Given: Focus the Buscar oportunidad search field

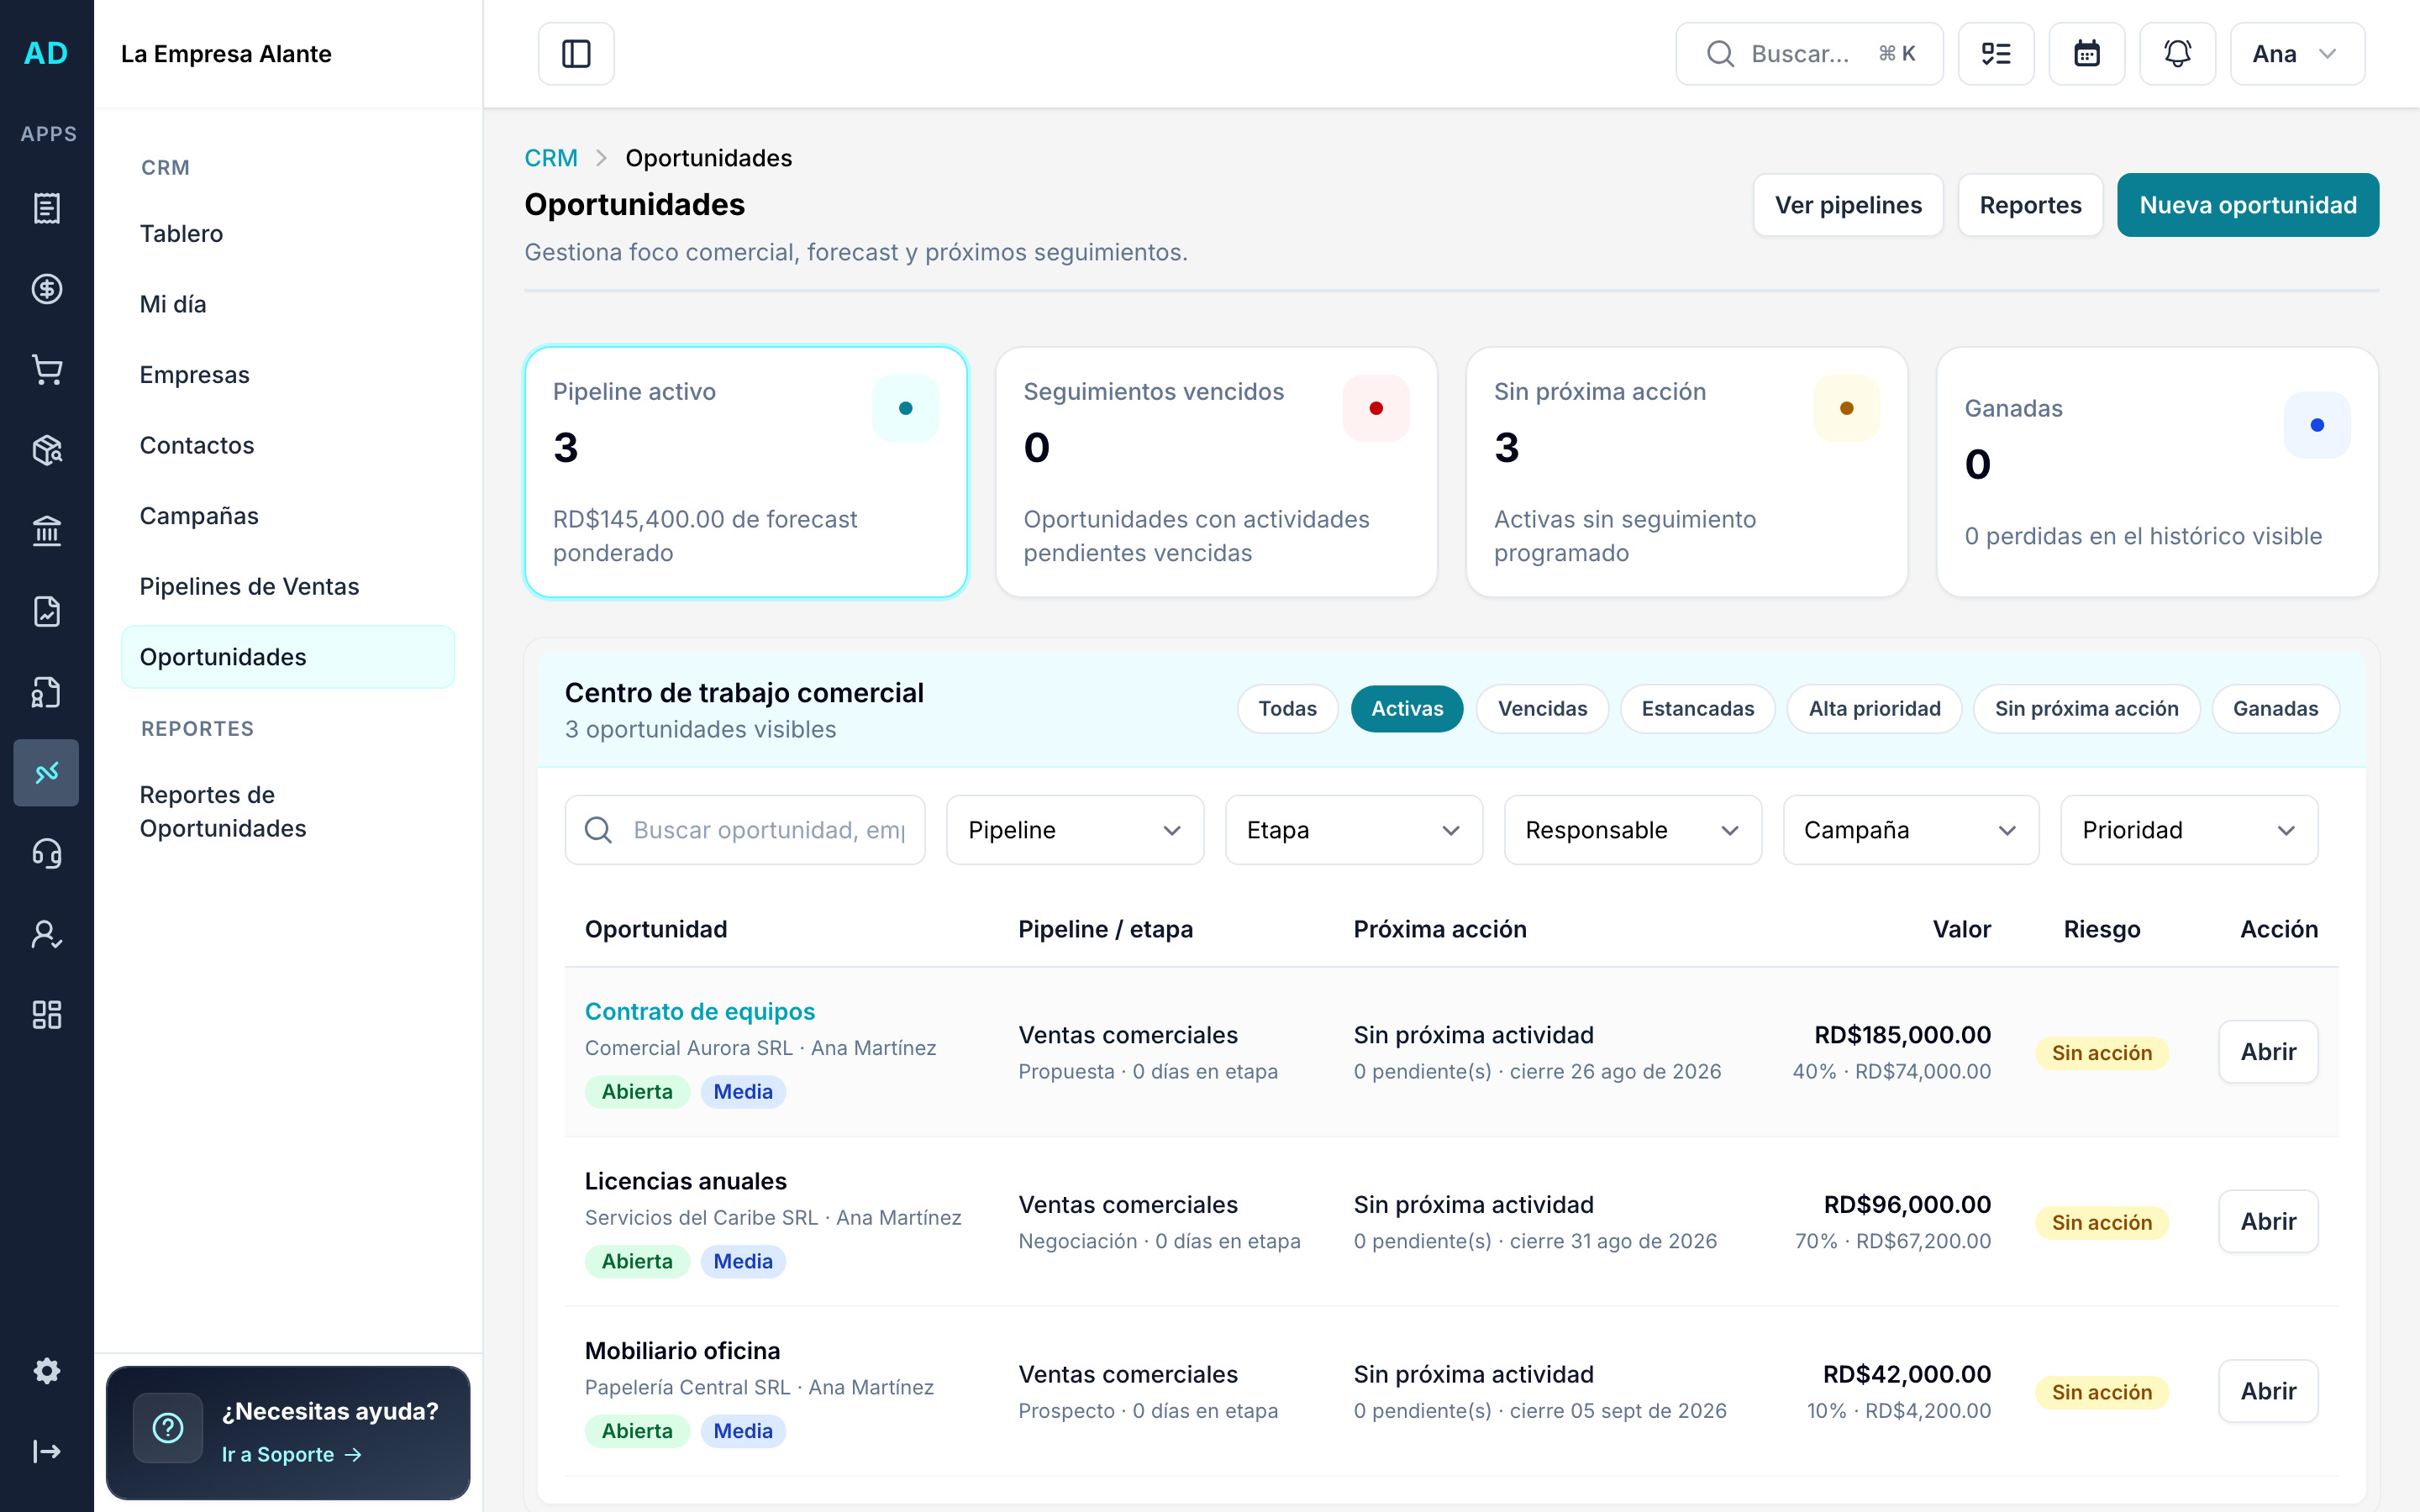Looking at the screenshot, I should tap(745, 830).
